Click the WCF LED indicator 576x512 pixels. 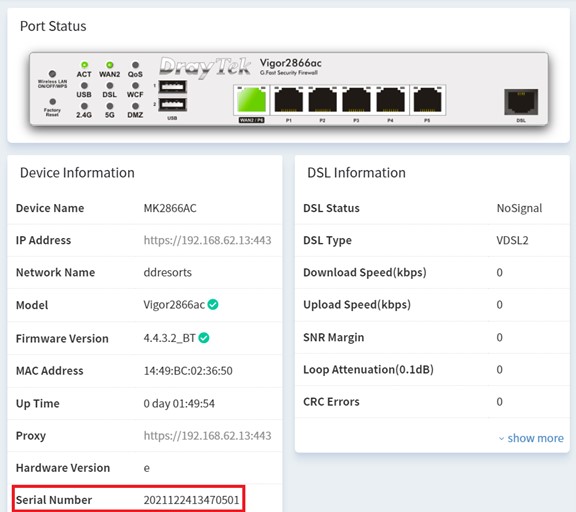coord(135,86)
